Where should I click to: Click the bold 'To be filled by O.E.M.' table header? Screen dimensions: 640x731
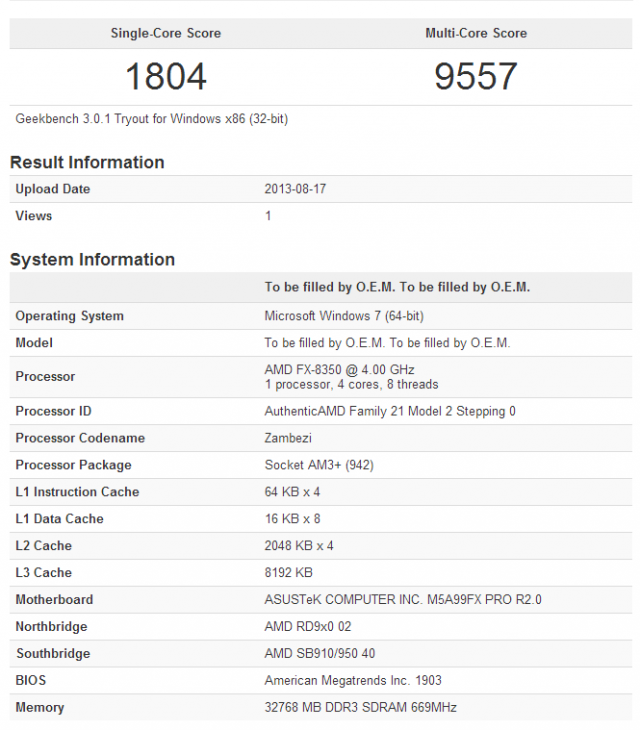397,287
